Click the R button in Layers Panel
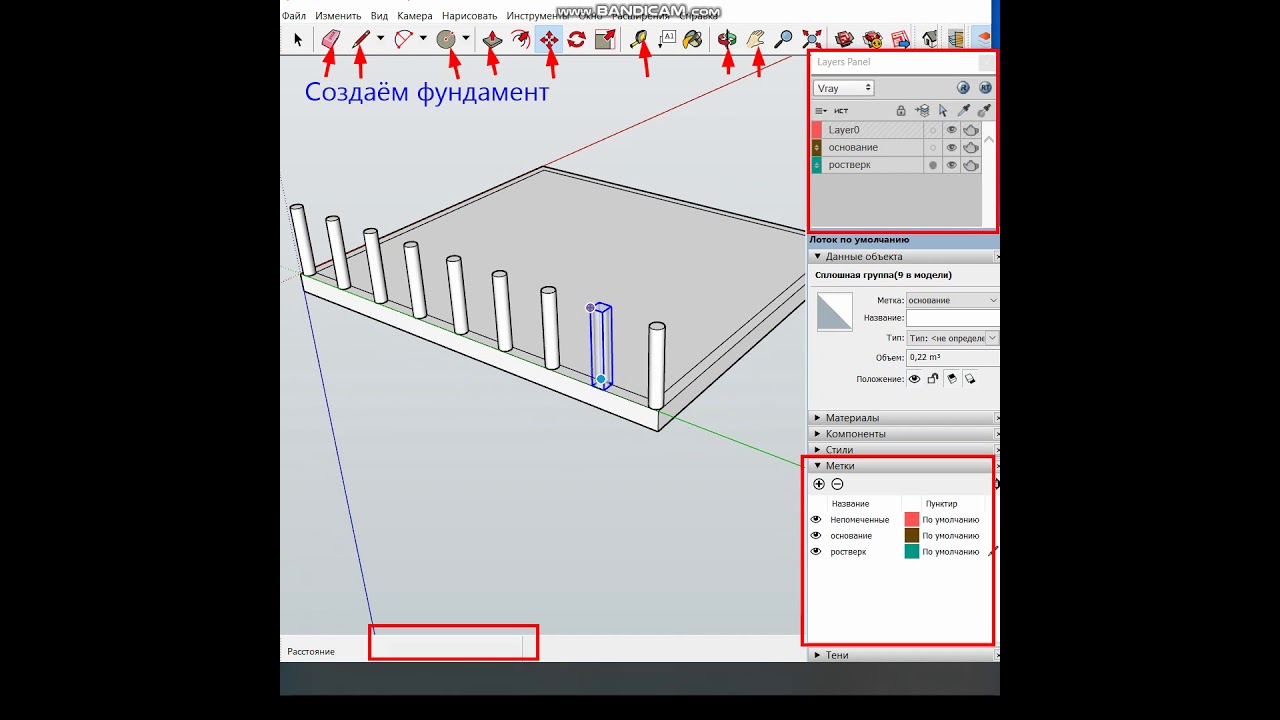 point(963,88)
